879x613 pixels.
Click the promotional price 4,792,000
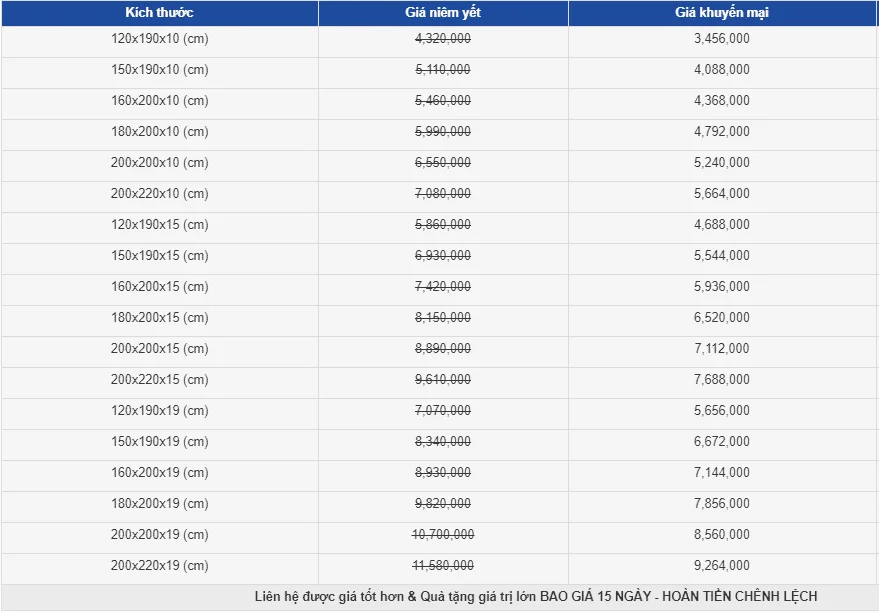[x=721, y=132]
